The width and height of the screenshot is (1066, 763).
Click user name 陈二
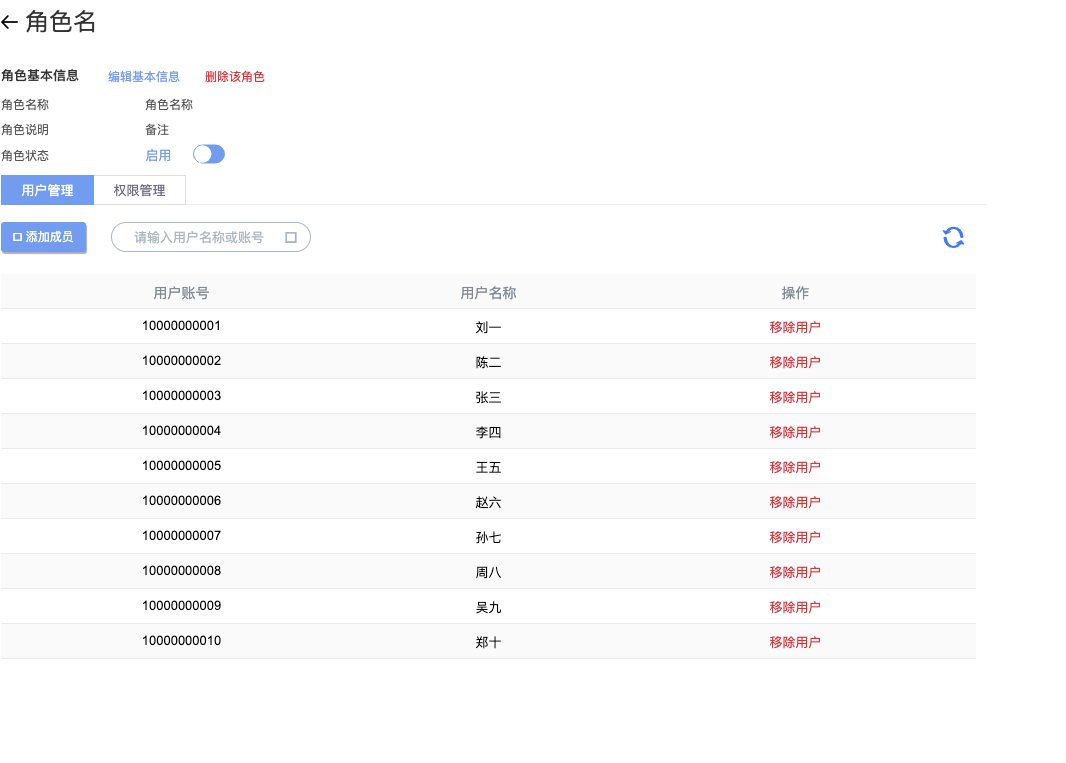488,363
